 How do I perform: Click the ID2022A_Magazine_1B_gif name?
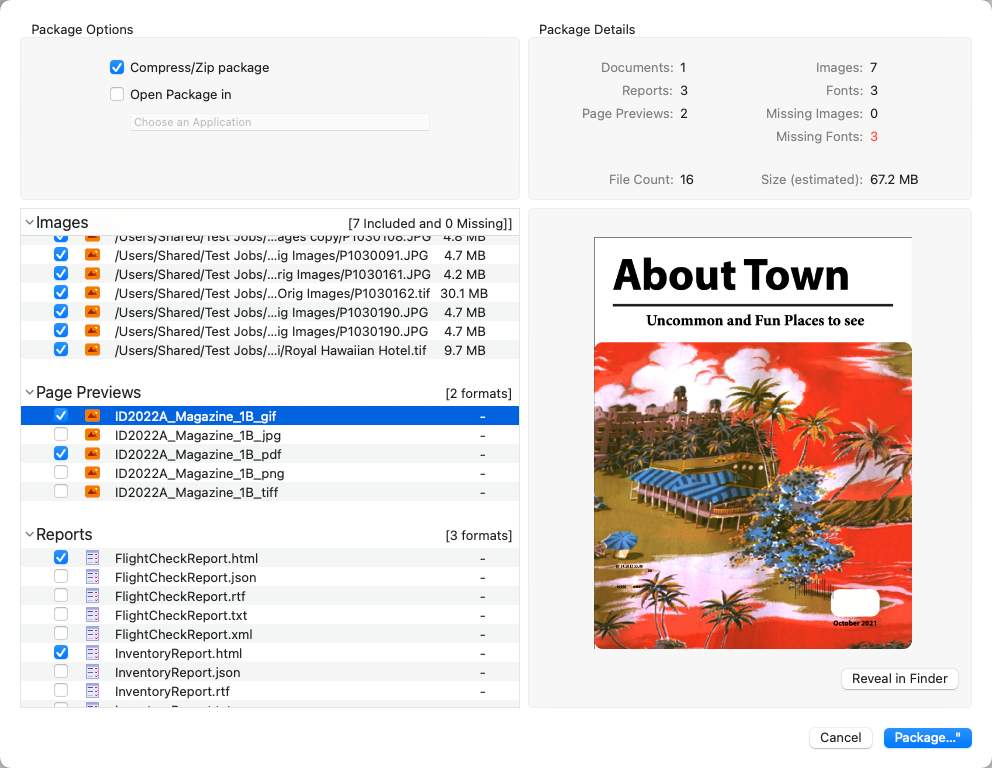click(x=195, y=416)
